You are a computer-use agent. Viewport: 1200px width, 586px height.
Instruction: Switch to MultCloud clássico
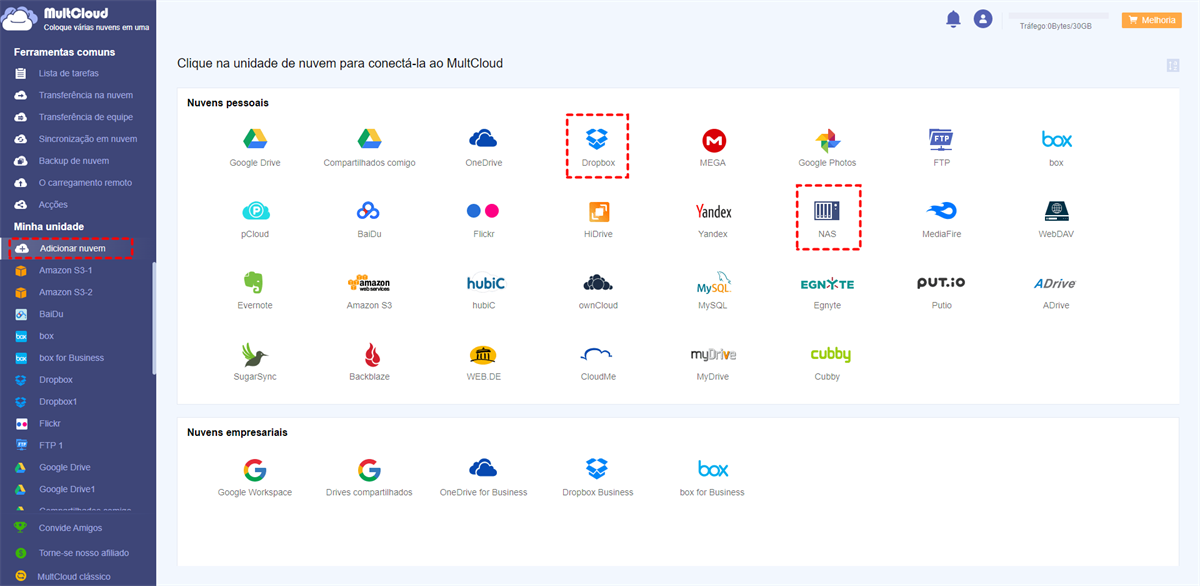74,576
